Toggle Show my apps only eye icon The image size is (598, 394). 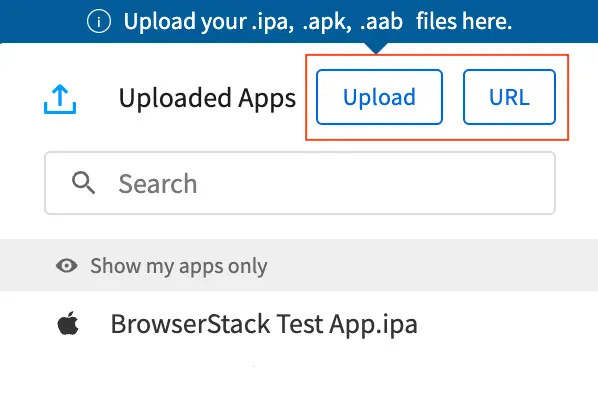67,265
